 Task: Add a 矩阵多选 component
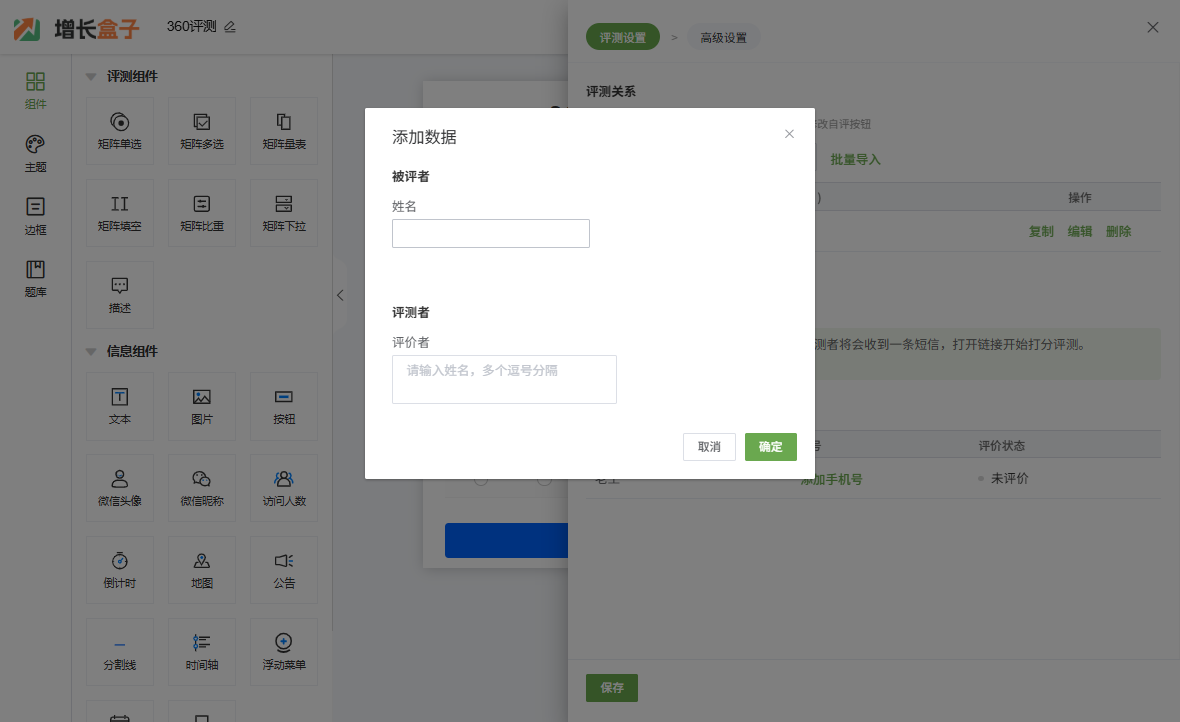(202, 131)
